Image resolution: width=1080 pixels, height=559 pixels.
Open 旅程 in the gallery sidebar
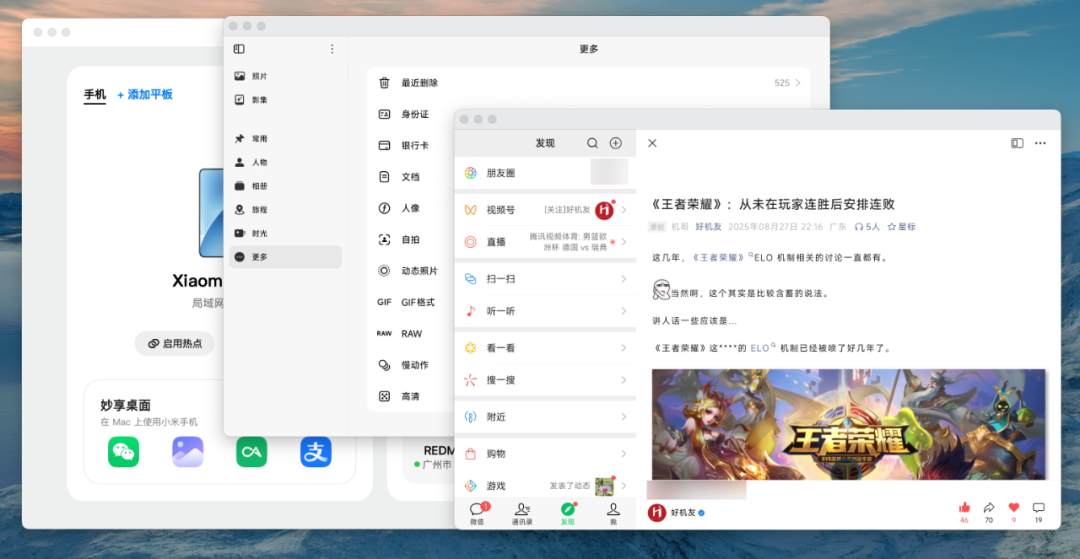coord(285,209)
